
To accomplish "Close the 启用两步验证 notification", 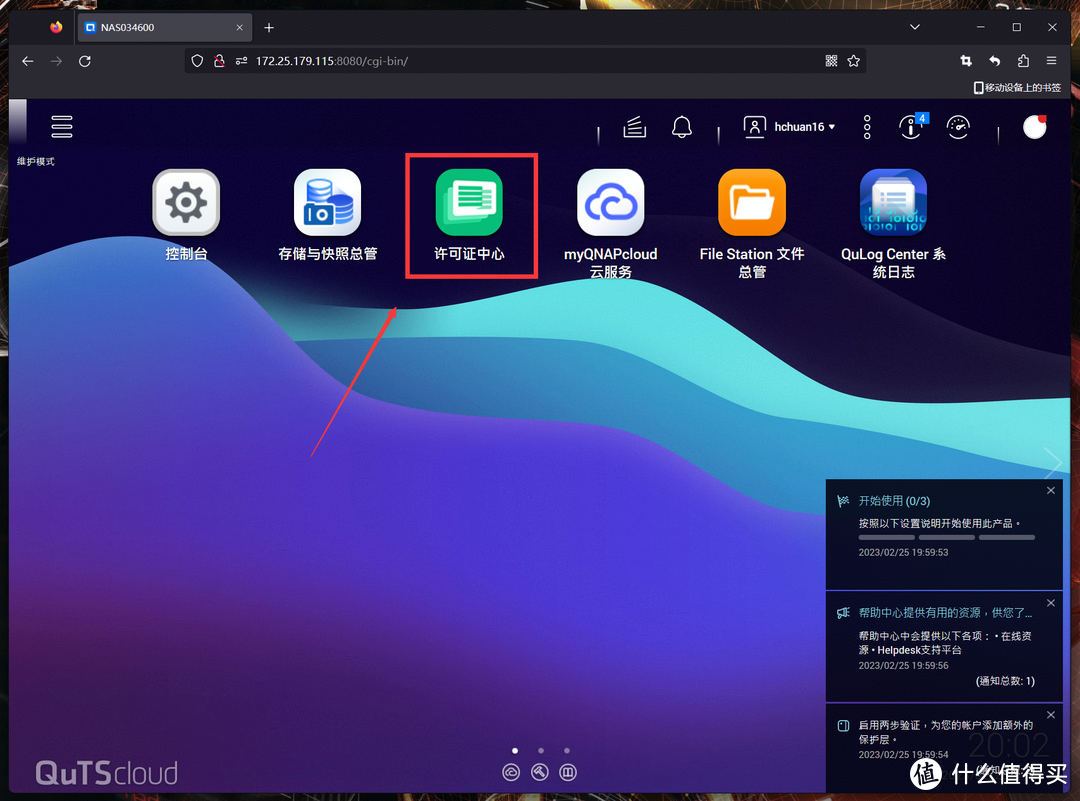I will [x=1050, y=715].
